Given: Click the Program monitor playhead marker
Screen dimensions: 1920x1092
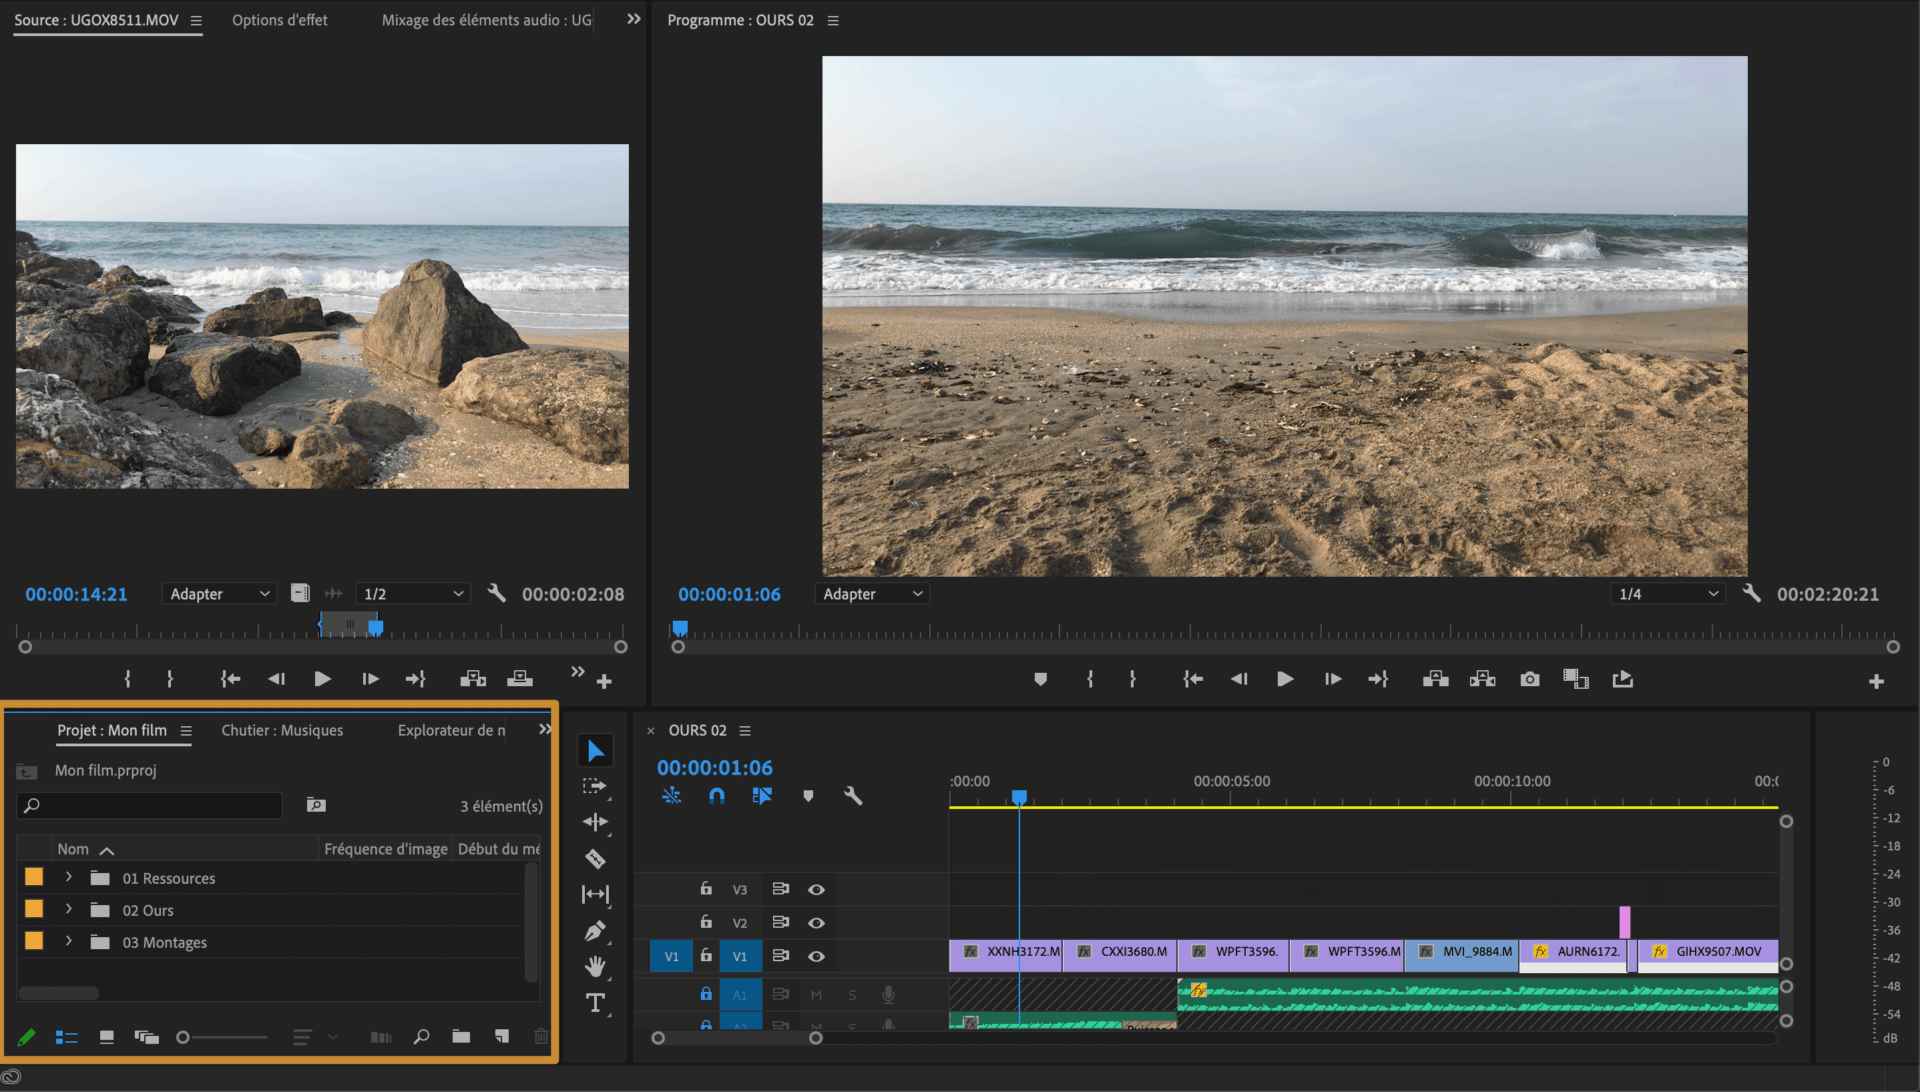Looking at the screenshot, I should tap(680, 627).
